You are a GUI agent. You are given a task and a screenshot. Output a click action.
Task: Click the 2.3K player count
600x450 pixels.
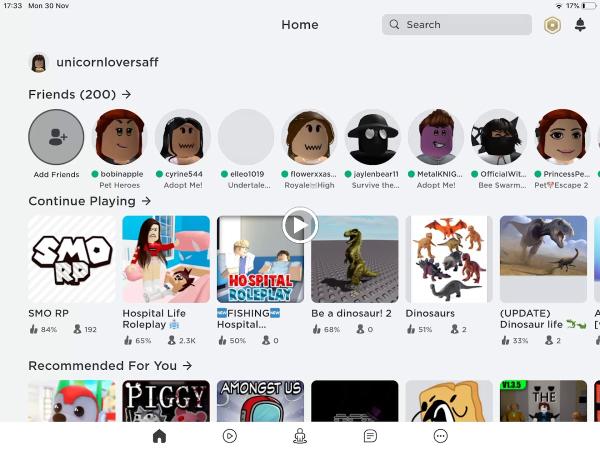182,340
